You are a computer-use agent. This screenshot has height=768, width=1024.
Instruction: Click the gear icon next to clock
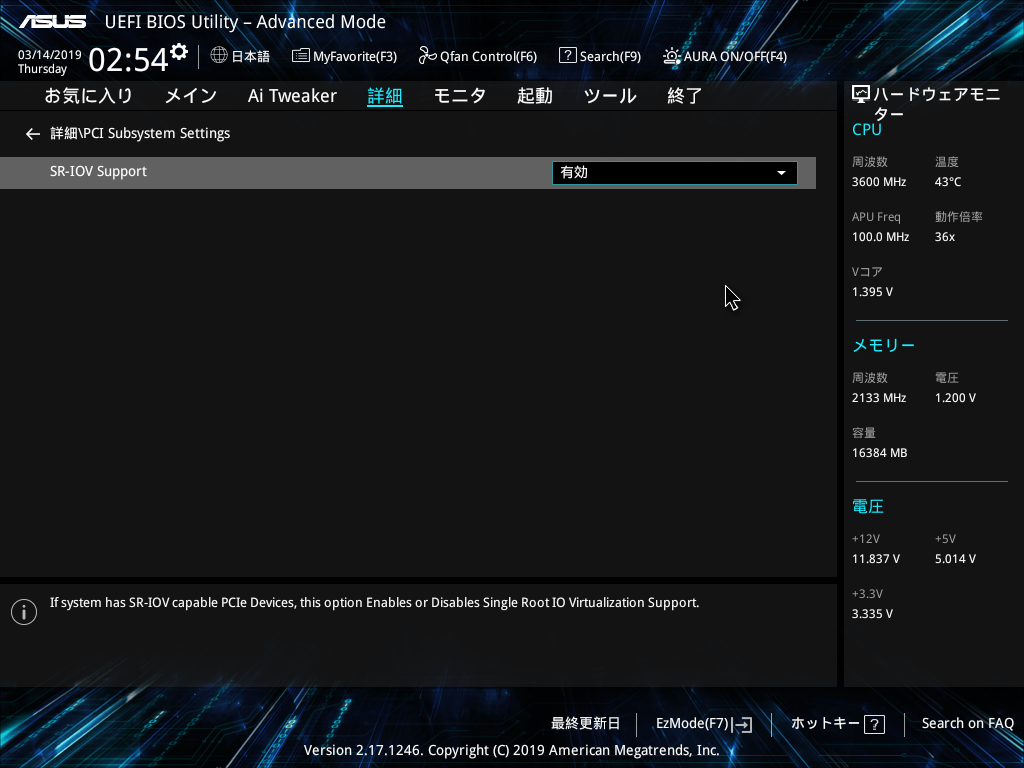click(x=179, y=52)
